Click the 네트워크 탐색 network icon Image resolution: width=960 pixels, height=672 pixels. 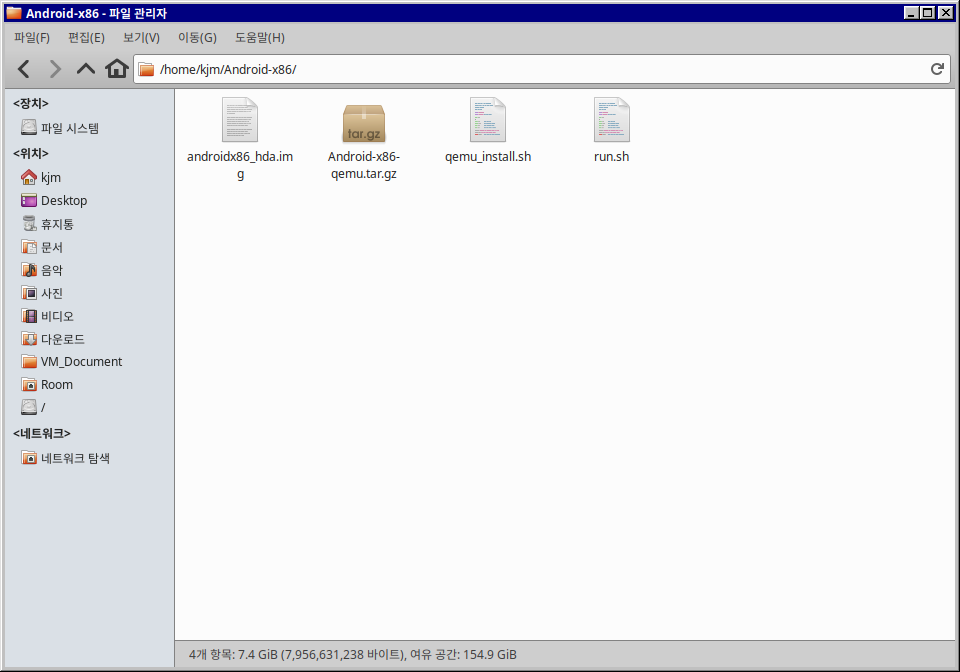click(29, 458)
